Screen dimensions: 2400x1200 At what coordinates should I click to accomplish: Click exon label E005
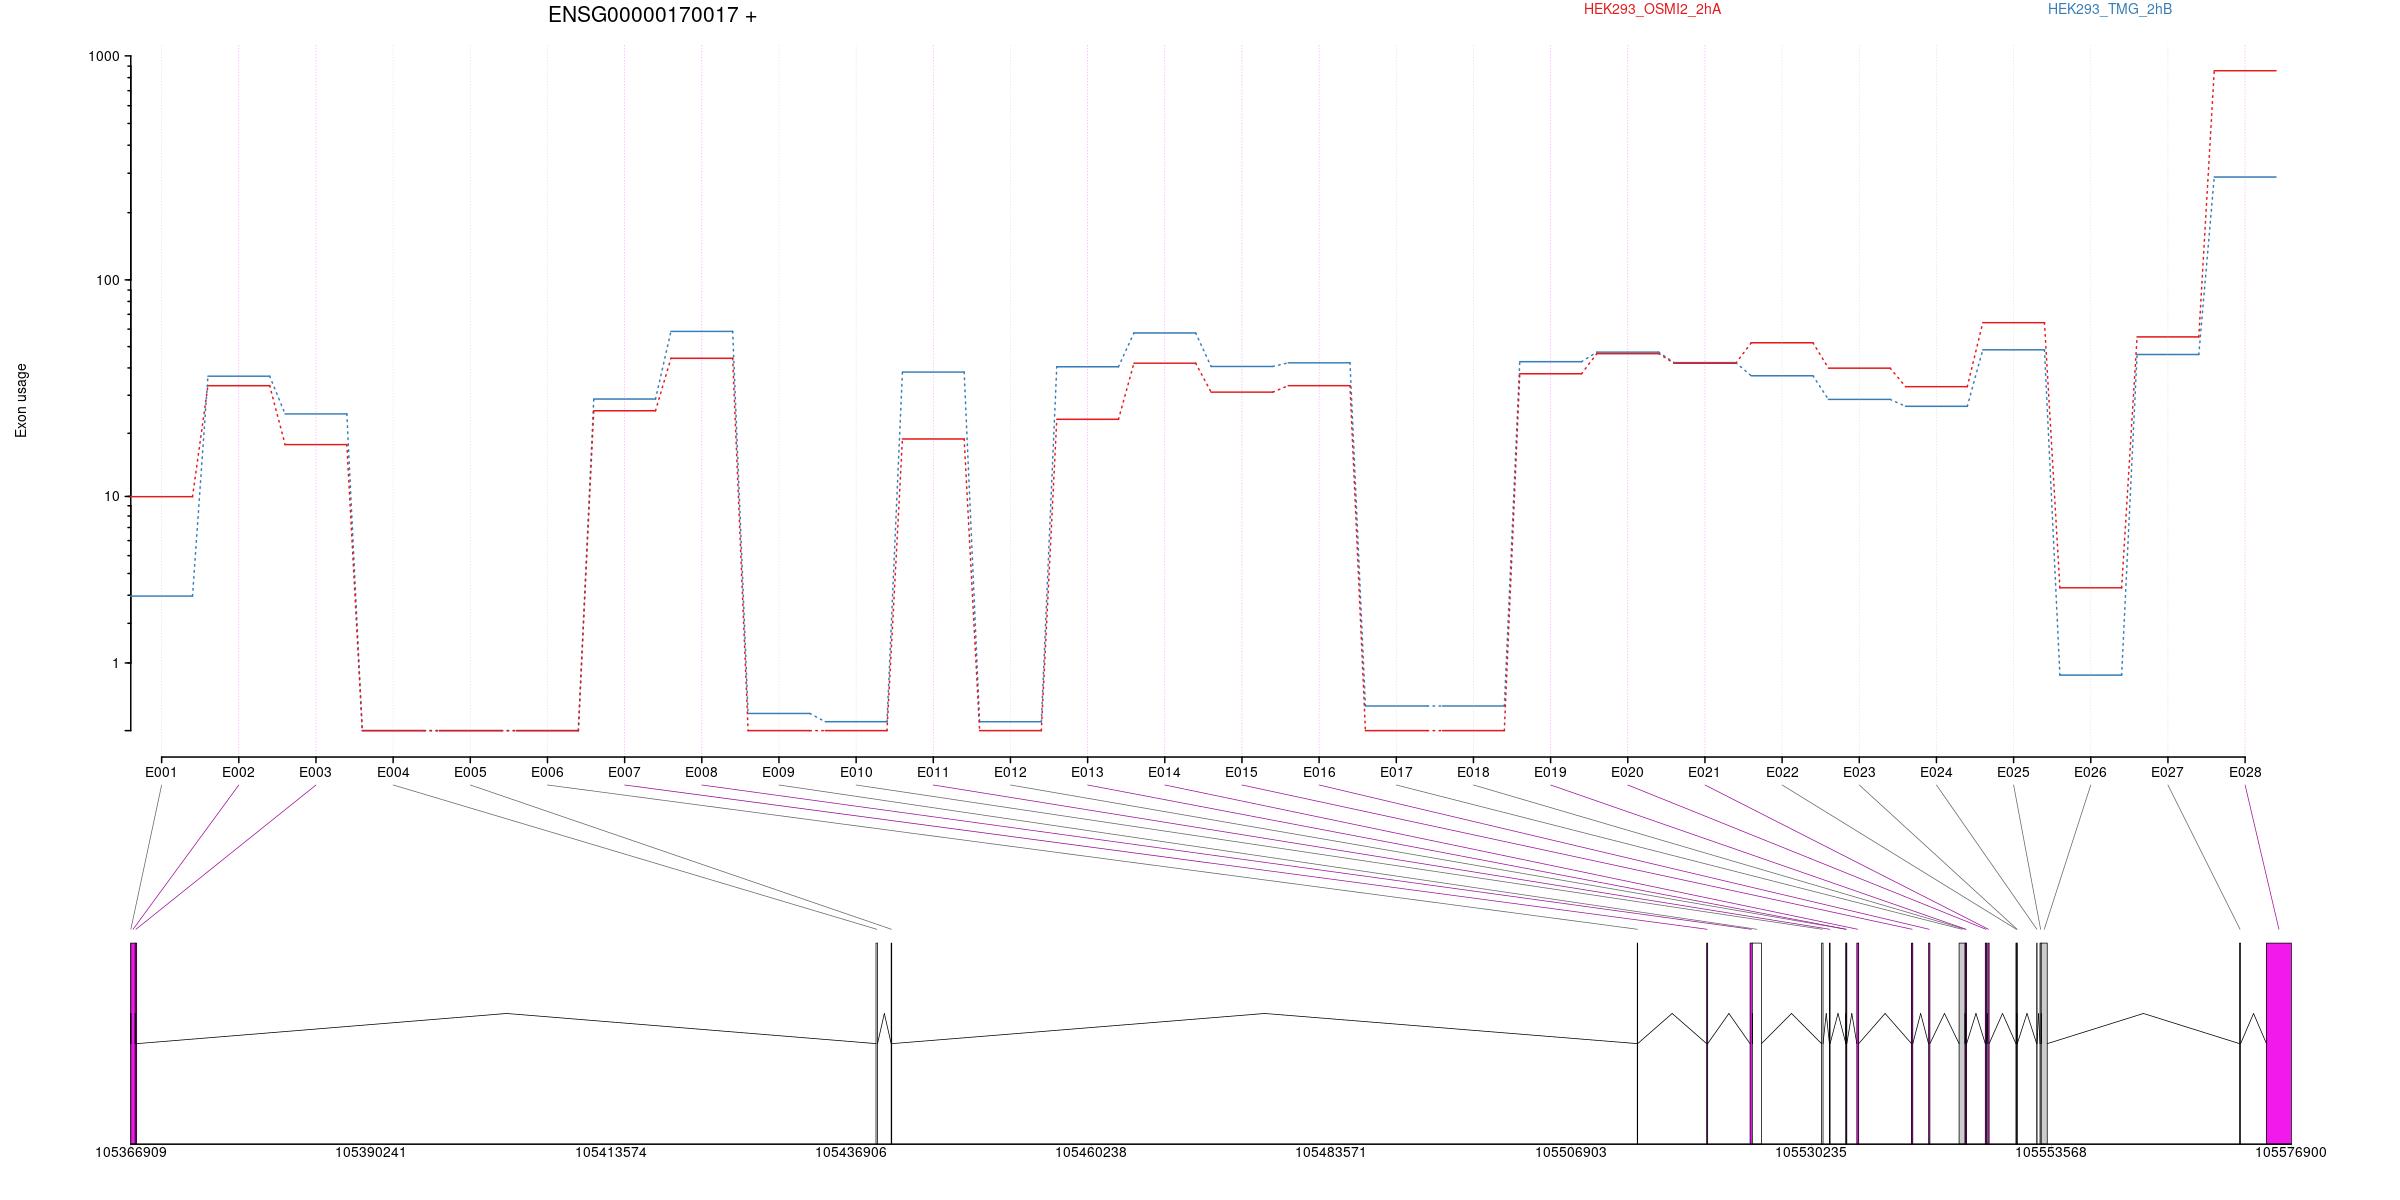tap(470, 772)
